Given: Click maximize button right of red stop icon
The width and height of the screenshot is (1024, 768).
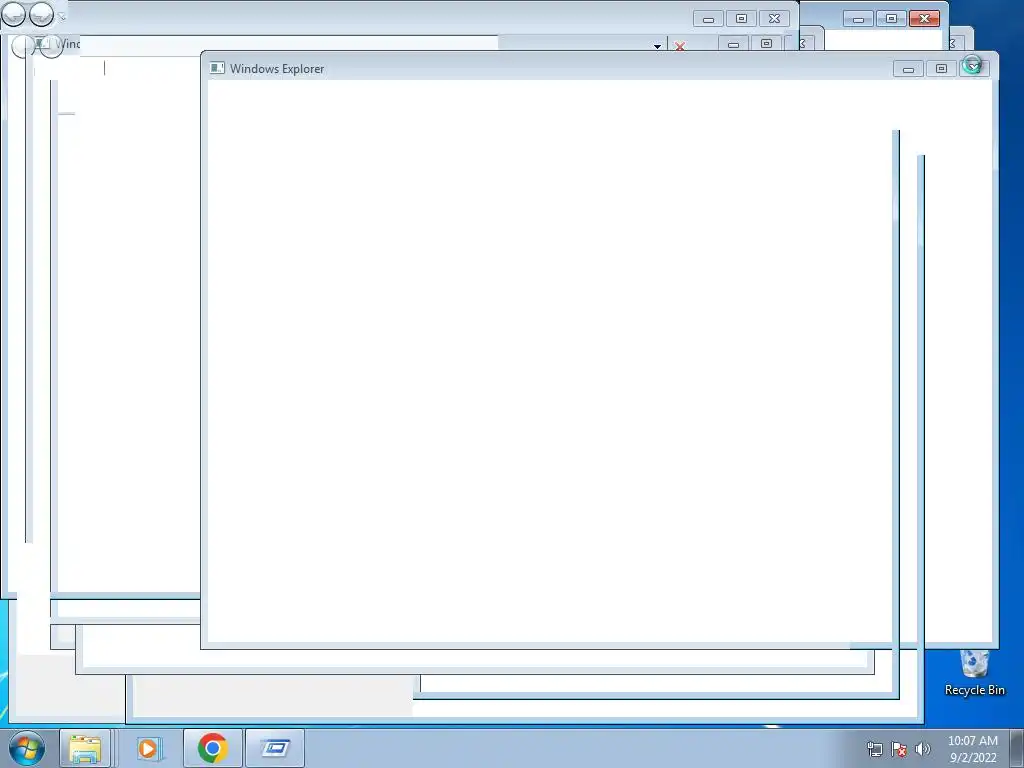Looking at the screenshot, I should click(x=767, y=44).
